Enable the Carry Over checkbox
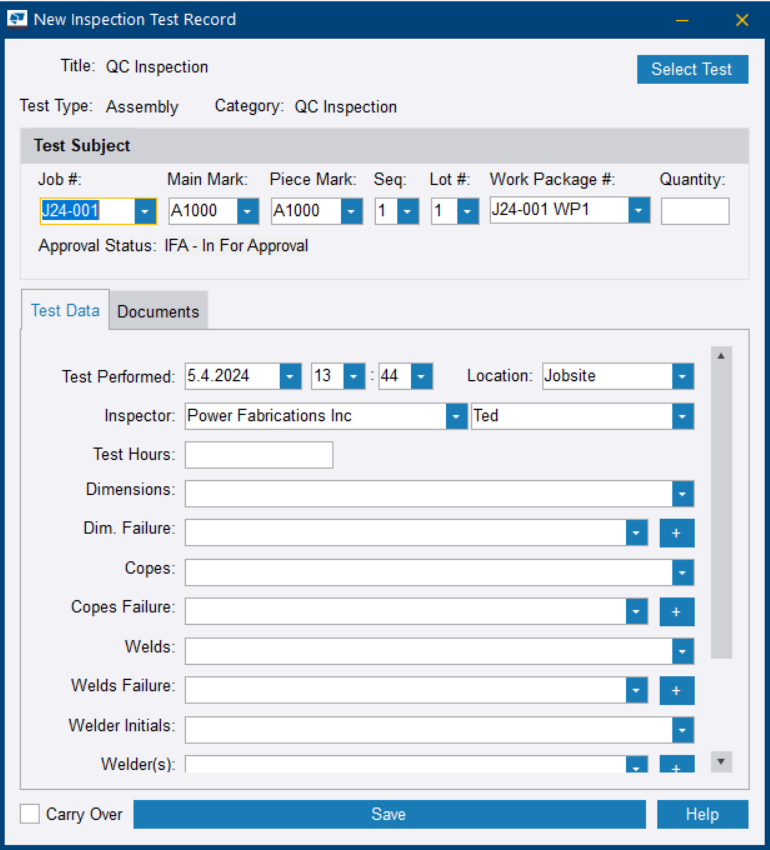This screenshot has width=770, height=850. coord(31,814)
